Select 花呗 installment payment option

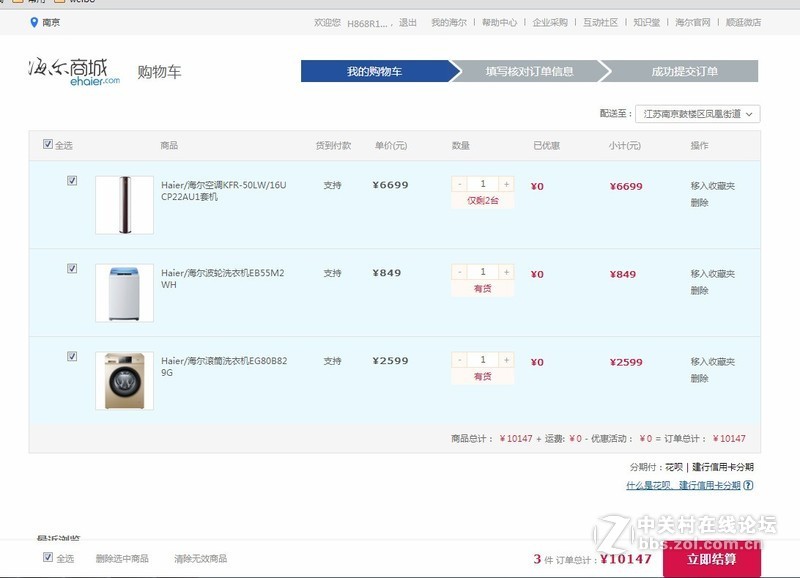pyautogui.click(x=674, y=467)
